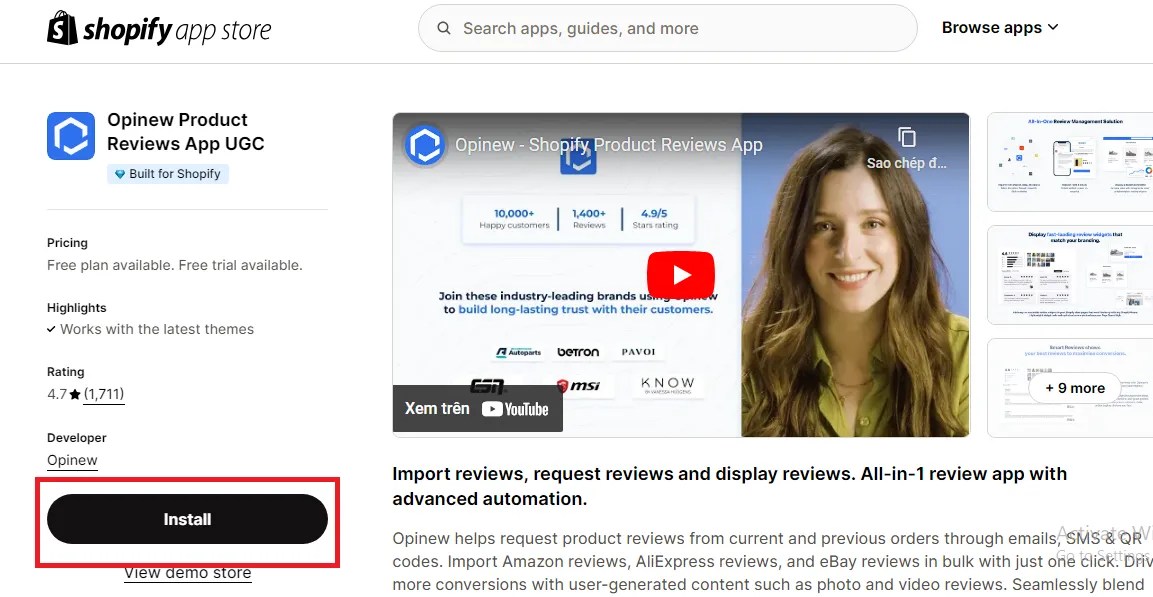Click the Opinew logo inside the video thumbnail
Image resolution: width=1153 pixels, height=597 pixels.
pos(424,145)
